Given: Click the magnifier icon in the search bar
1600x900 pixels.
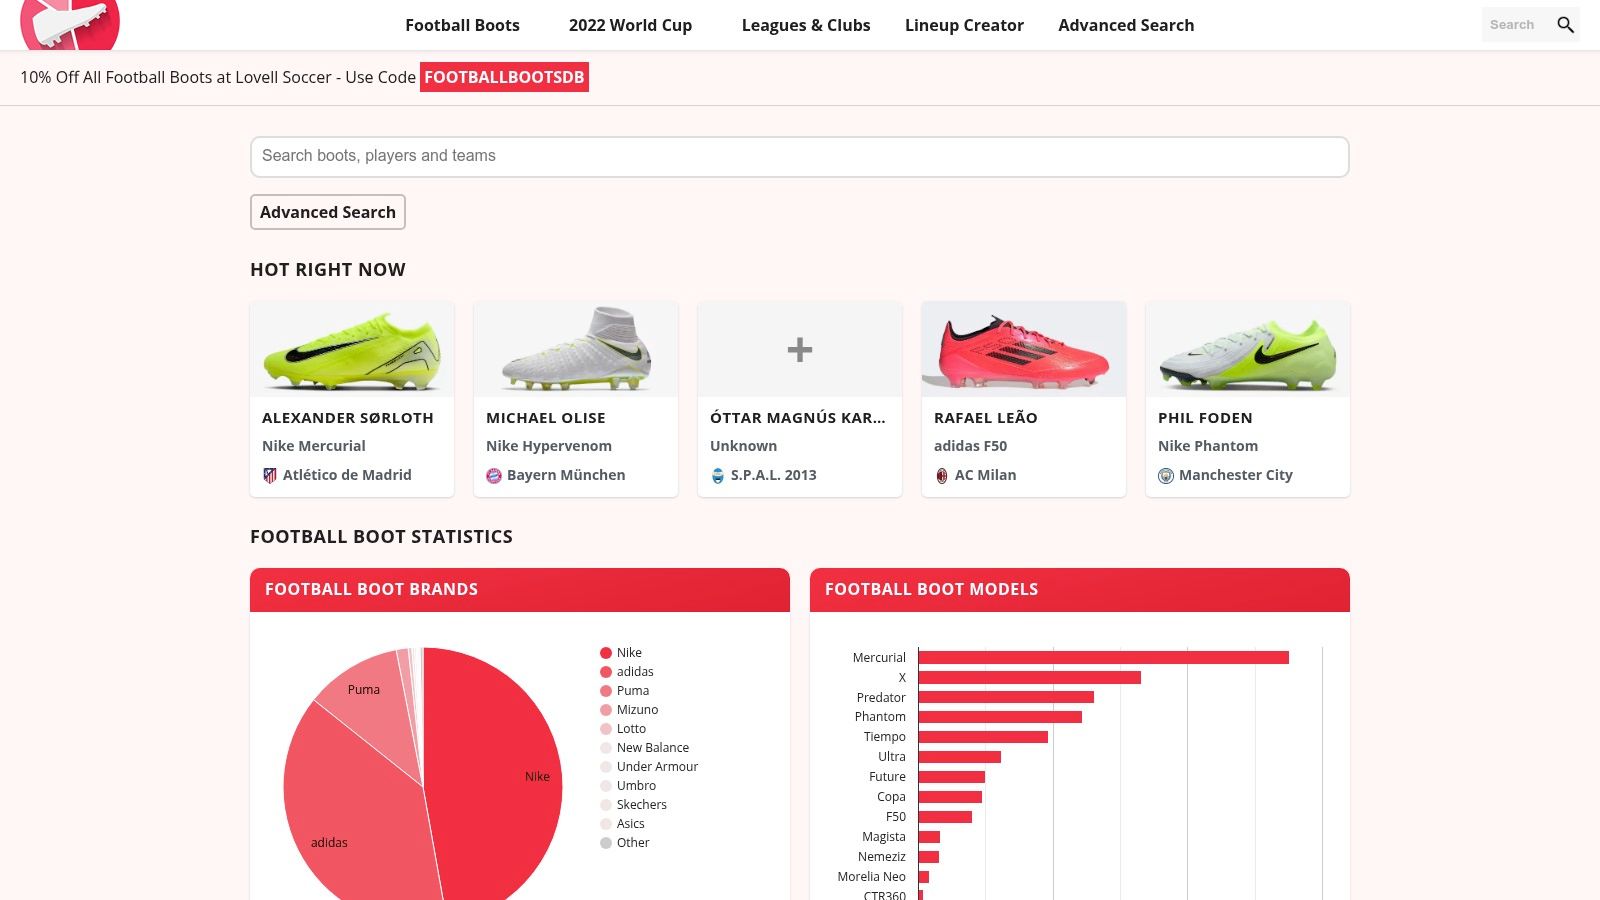Looking at the screenshot, I should coord(1566,25).
